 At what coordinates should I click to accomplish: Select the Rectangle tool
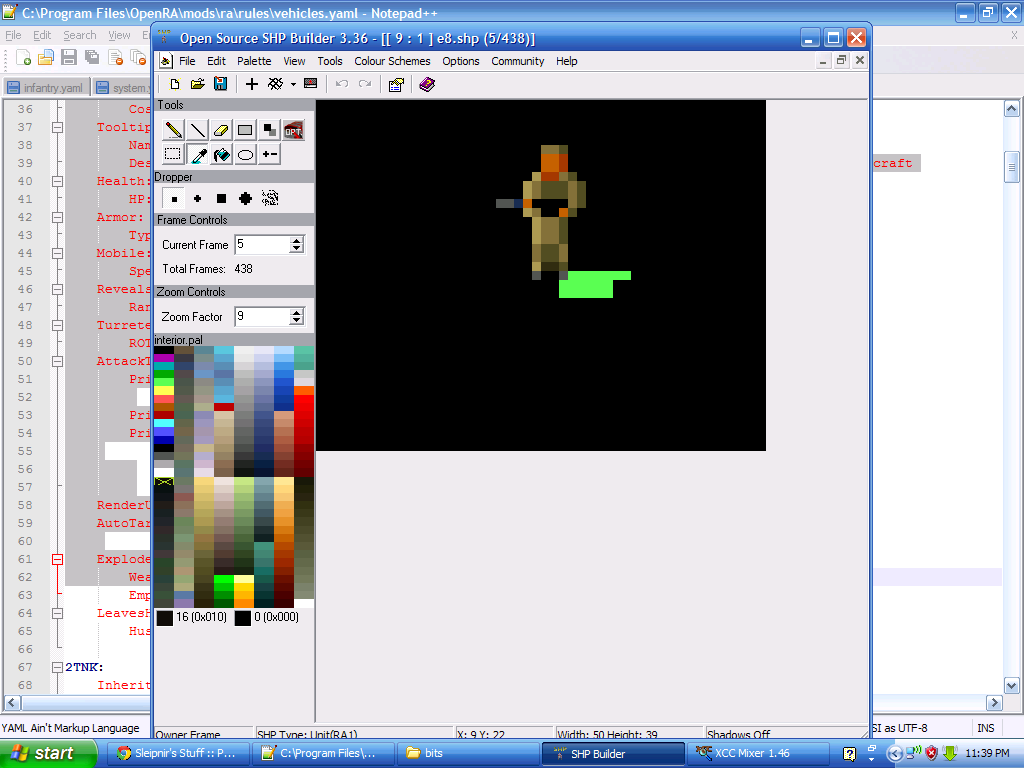click(x=245, y=130)
